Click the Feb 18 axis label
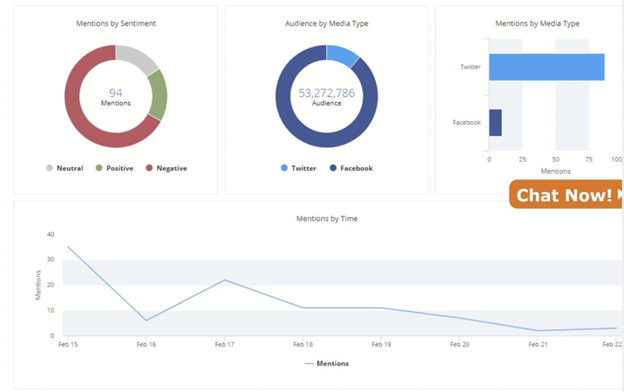The width and height of the screenshot is (624, 392). point(303,344)
